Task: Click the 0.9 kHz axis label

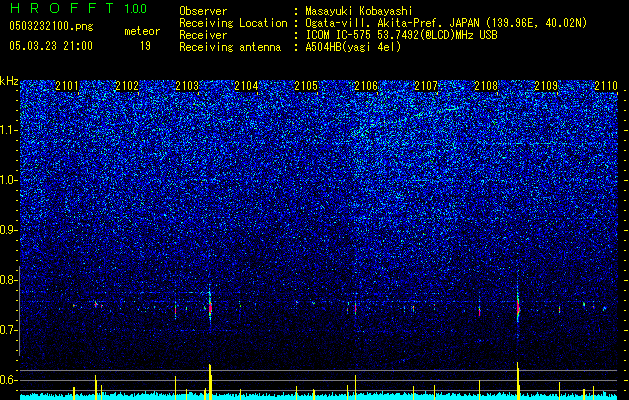Action: point(9,230)
